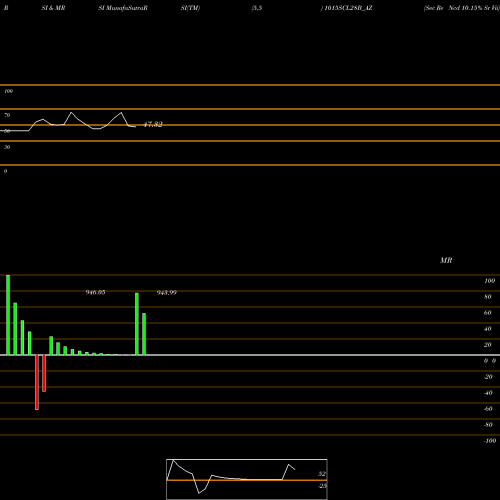The image size is (500, 500).
Task: Click the MR axis label -100
Action: click(x=490, y=441)
